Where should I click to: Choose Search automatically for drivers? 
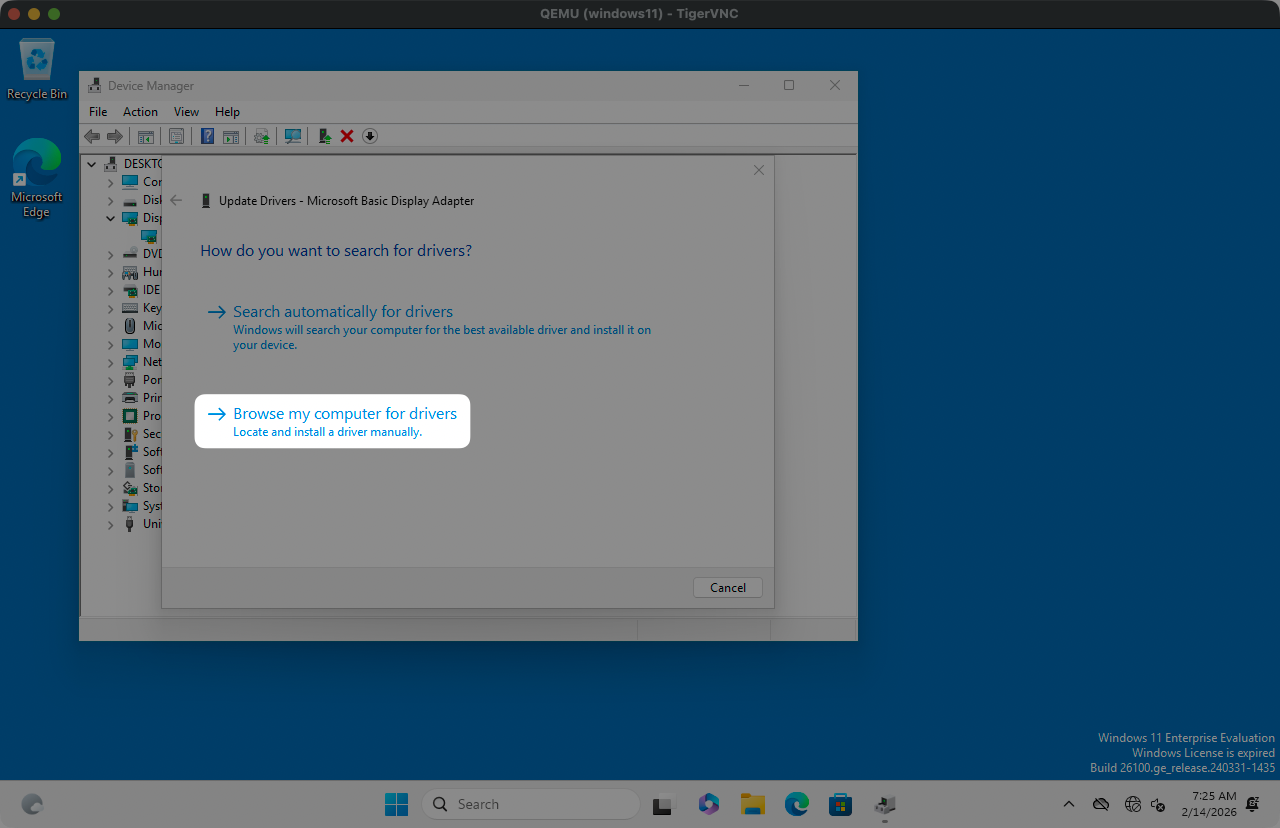pyautogui.click(x=342, y=312)
